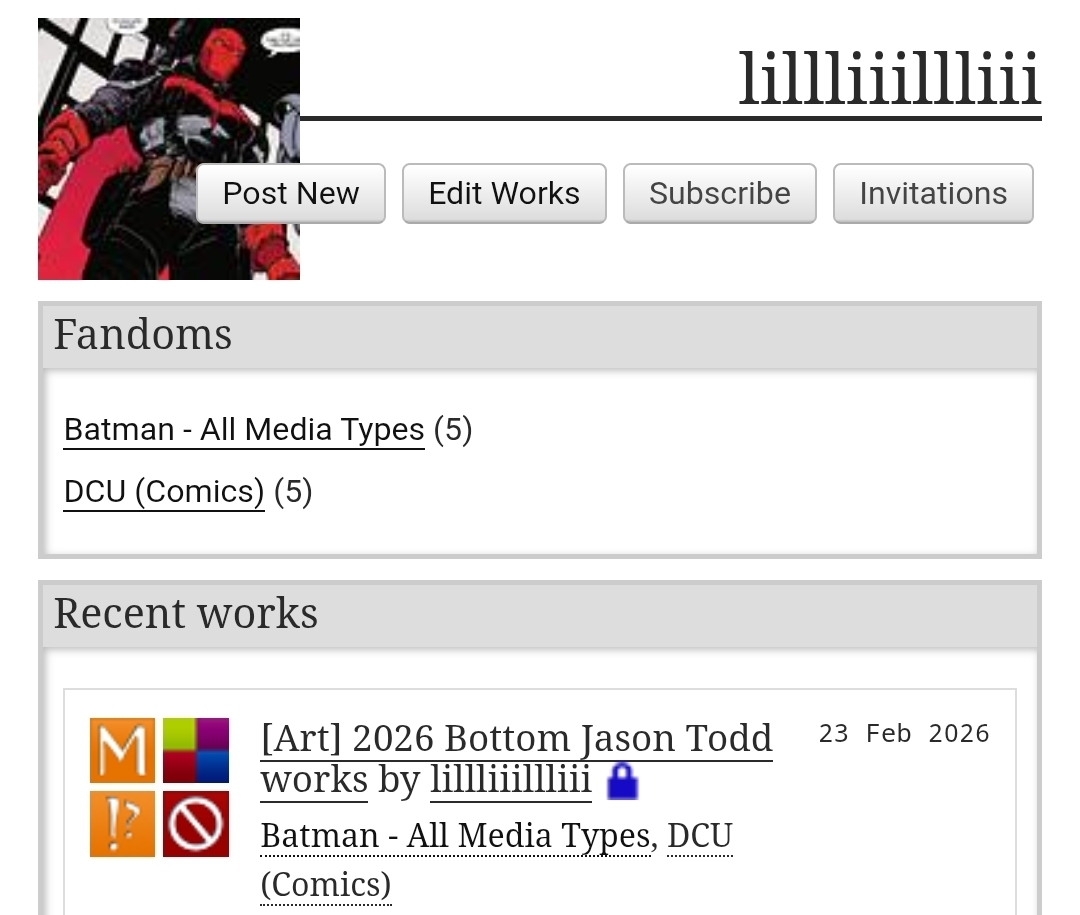This screenshot has height=915, width=1080.
Task: Click the blue restricted lock icon
Action: (623, 781)
